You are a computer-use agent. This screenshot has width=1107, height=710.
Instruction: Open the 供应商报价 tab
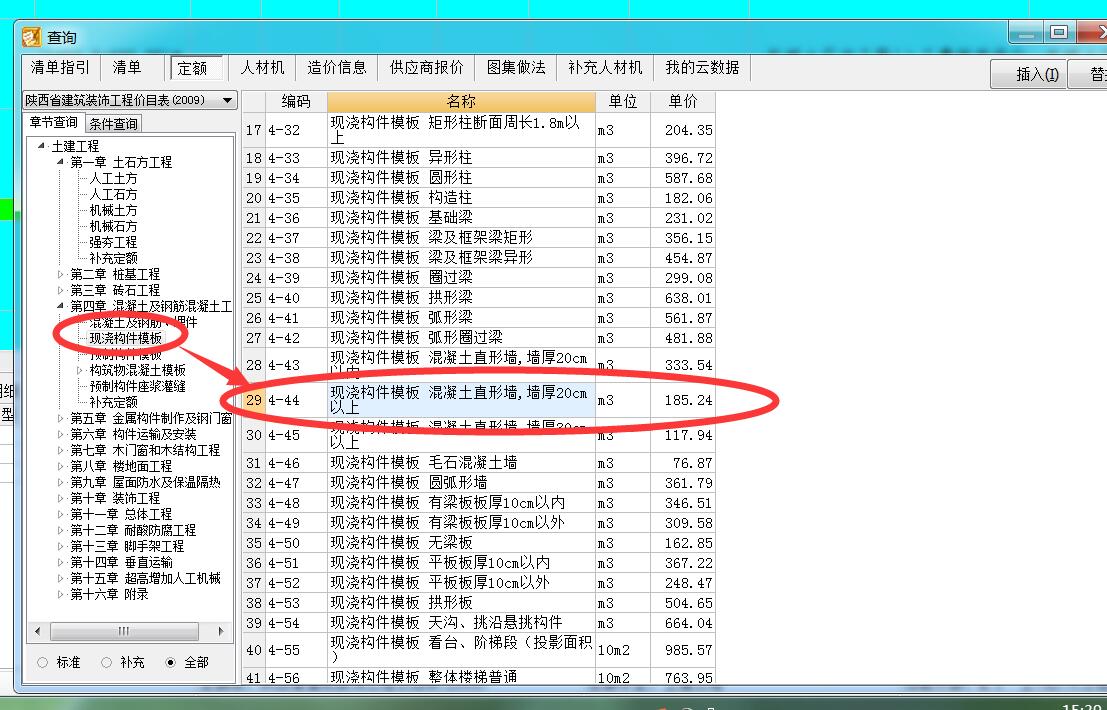click(x=426, y=68)
